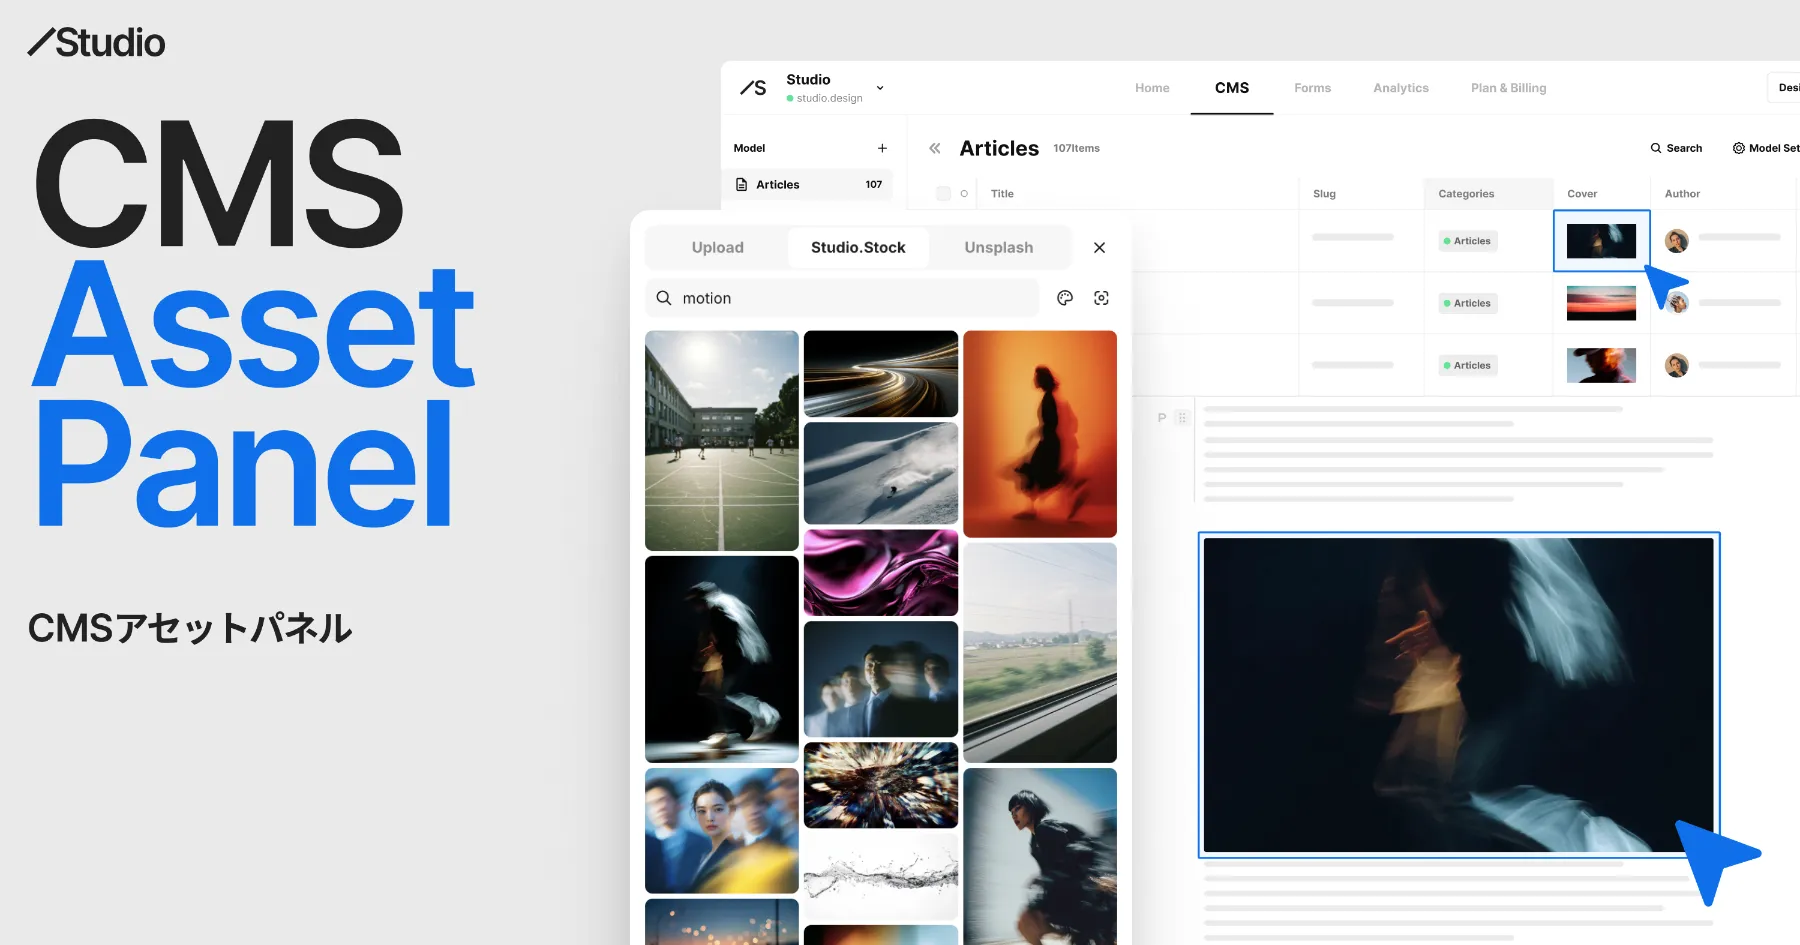Select the CMS tab
Screen dimensions: 1800x945
point(1232,88)
